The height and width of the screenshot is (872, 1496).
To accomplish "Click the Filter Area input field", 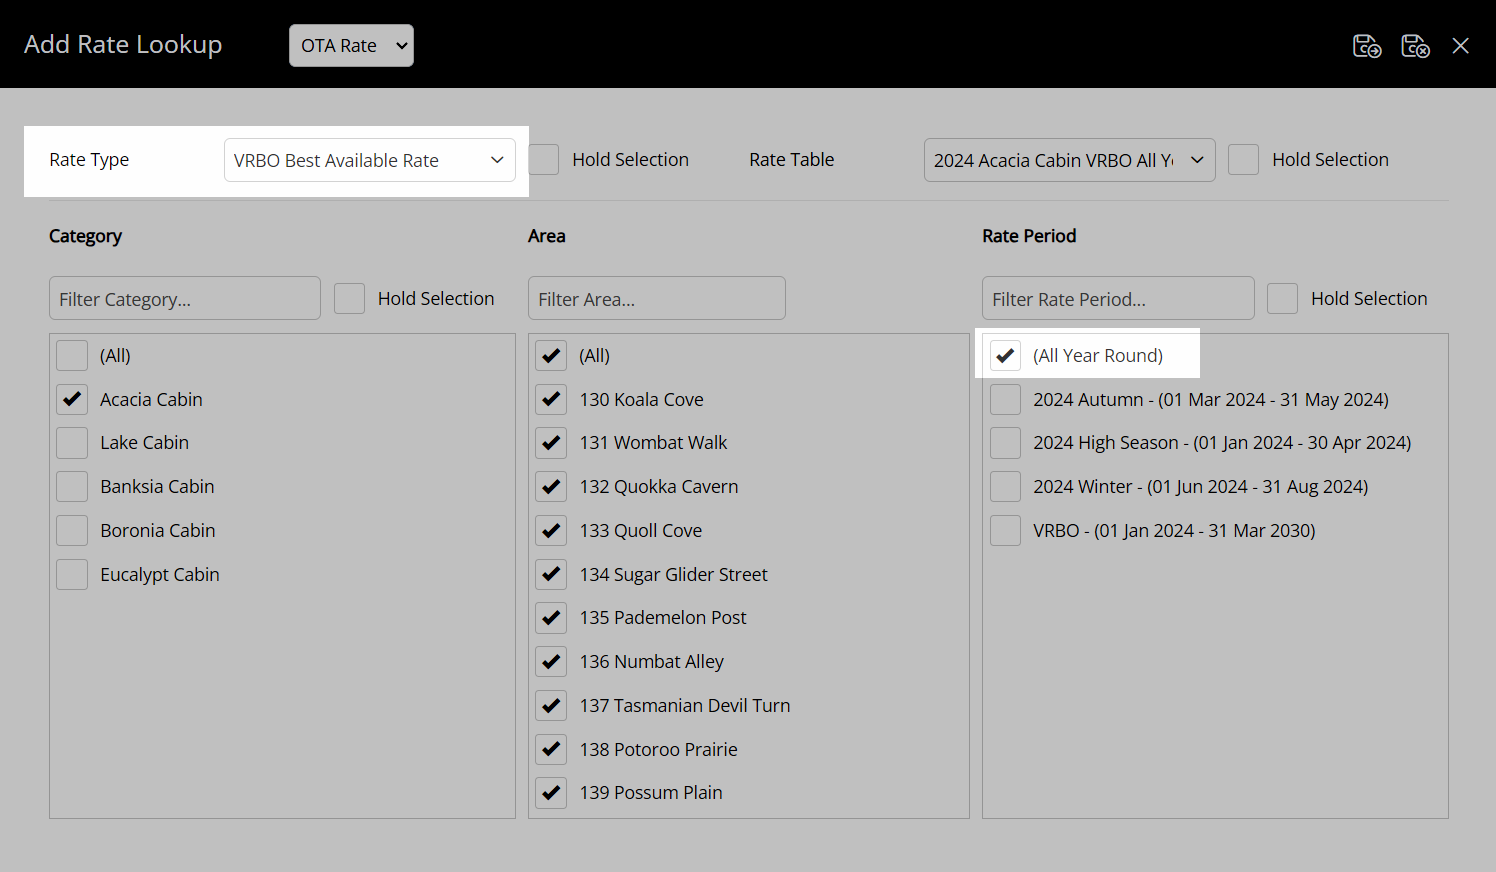I will (657, 298).
